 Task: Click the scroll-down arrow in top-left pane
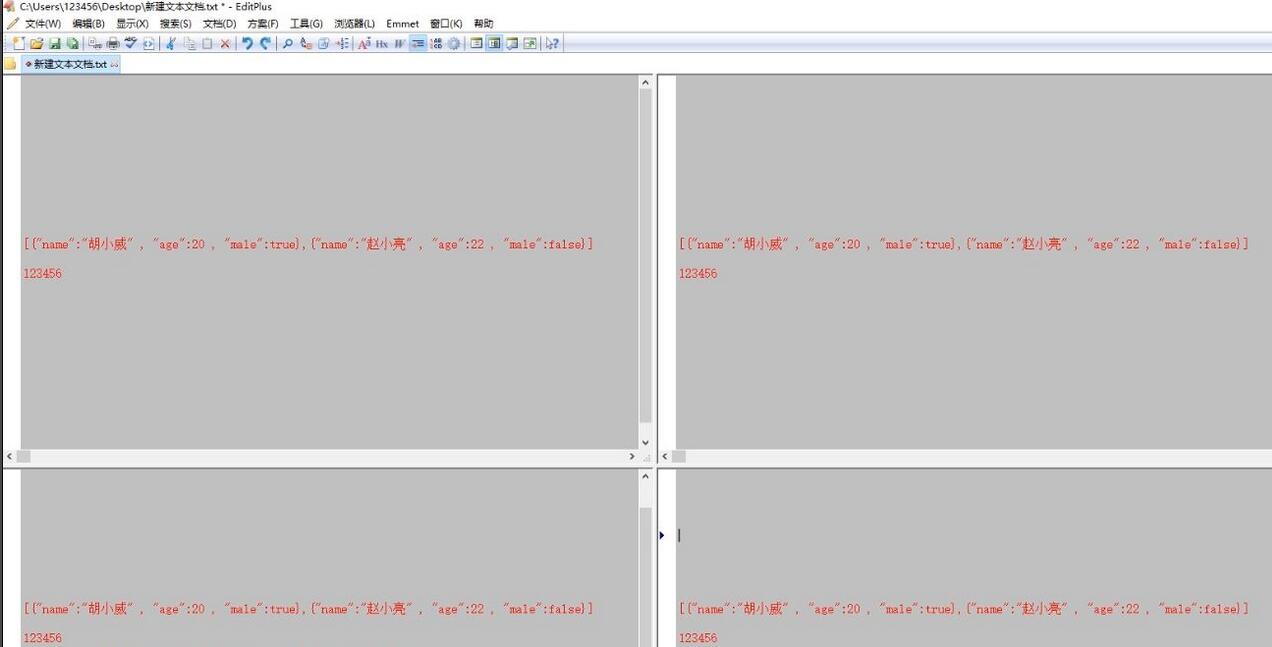coord(645,442)
